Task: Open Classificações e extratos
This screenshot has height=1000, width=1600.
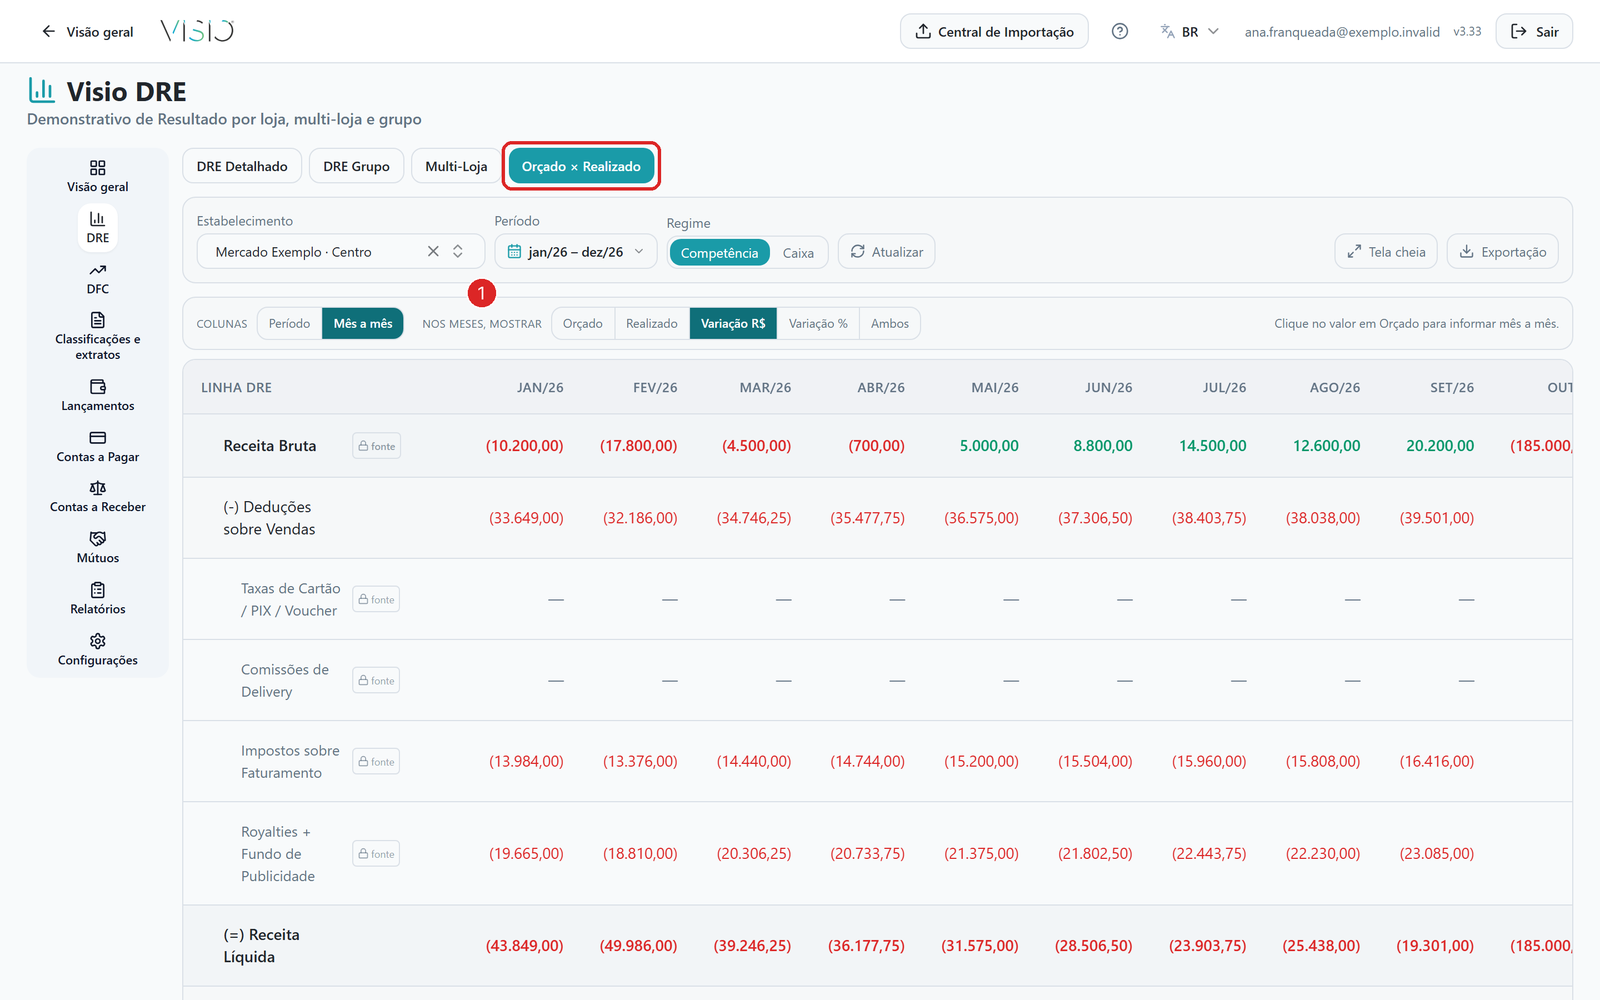Action: coord(97,336)
